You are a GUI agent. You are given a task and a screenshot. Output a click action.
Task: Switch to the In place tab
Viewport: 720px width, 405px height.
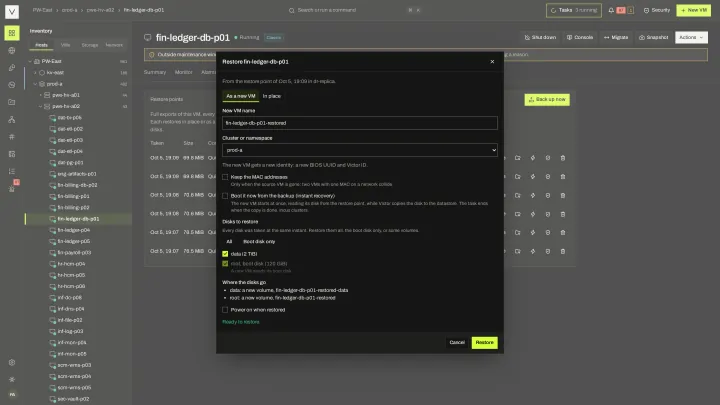(271, 96)
